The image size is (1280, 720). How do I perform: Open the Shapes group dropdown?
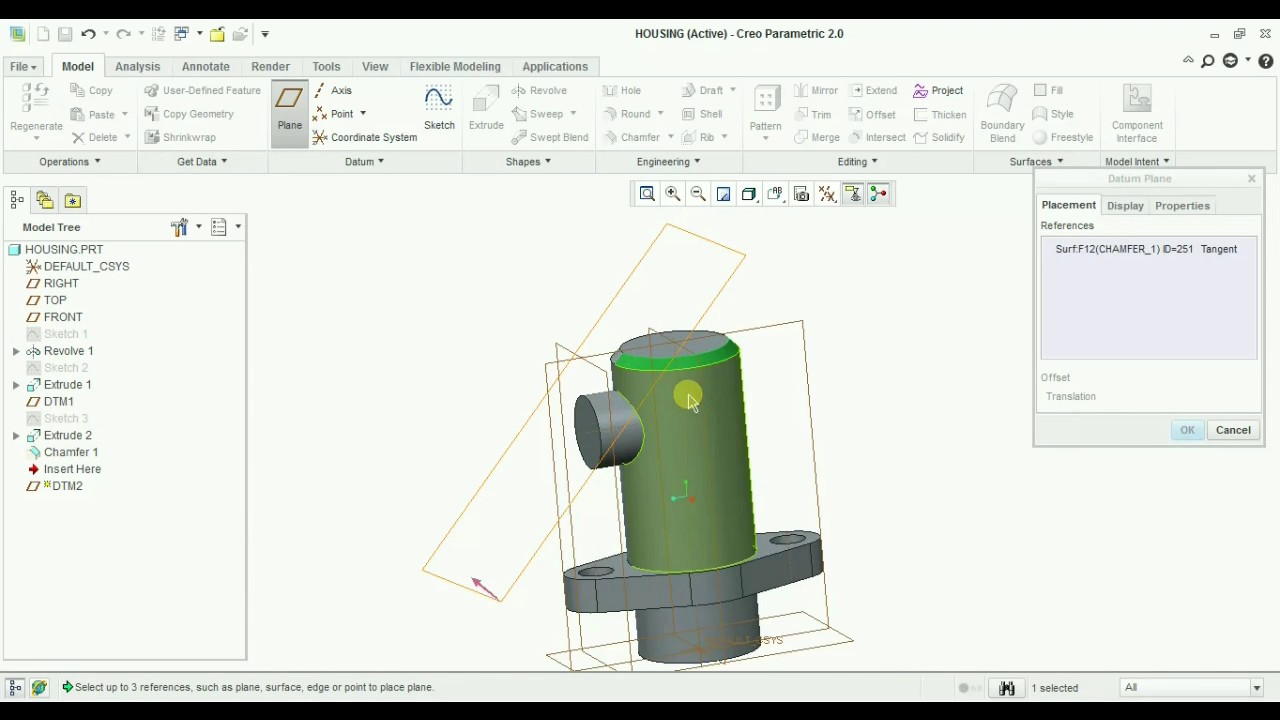(528, 161)
